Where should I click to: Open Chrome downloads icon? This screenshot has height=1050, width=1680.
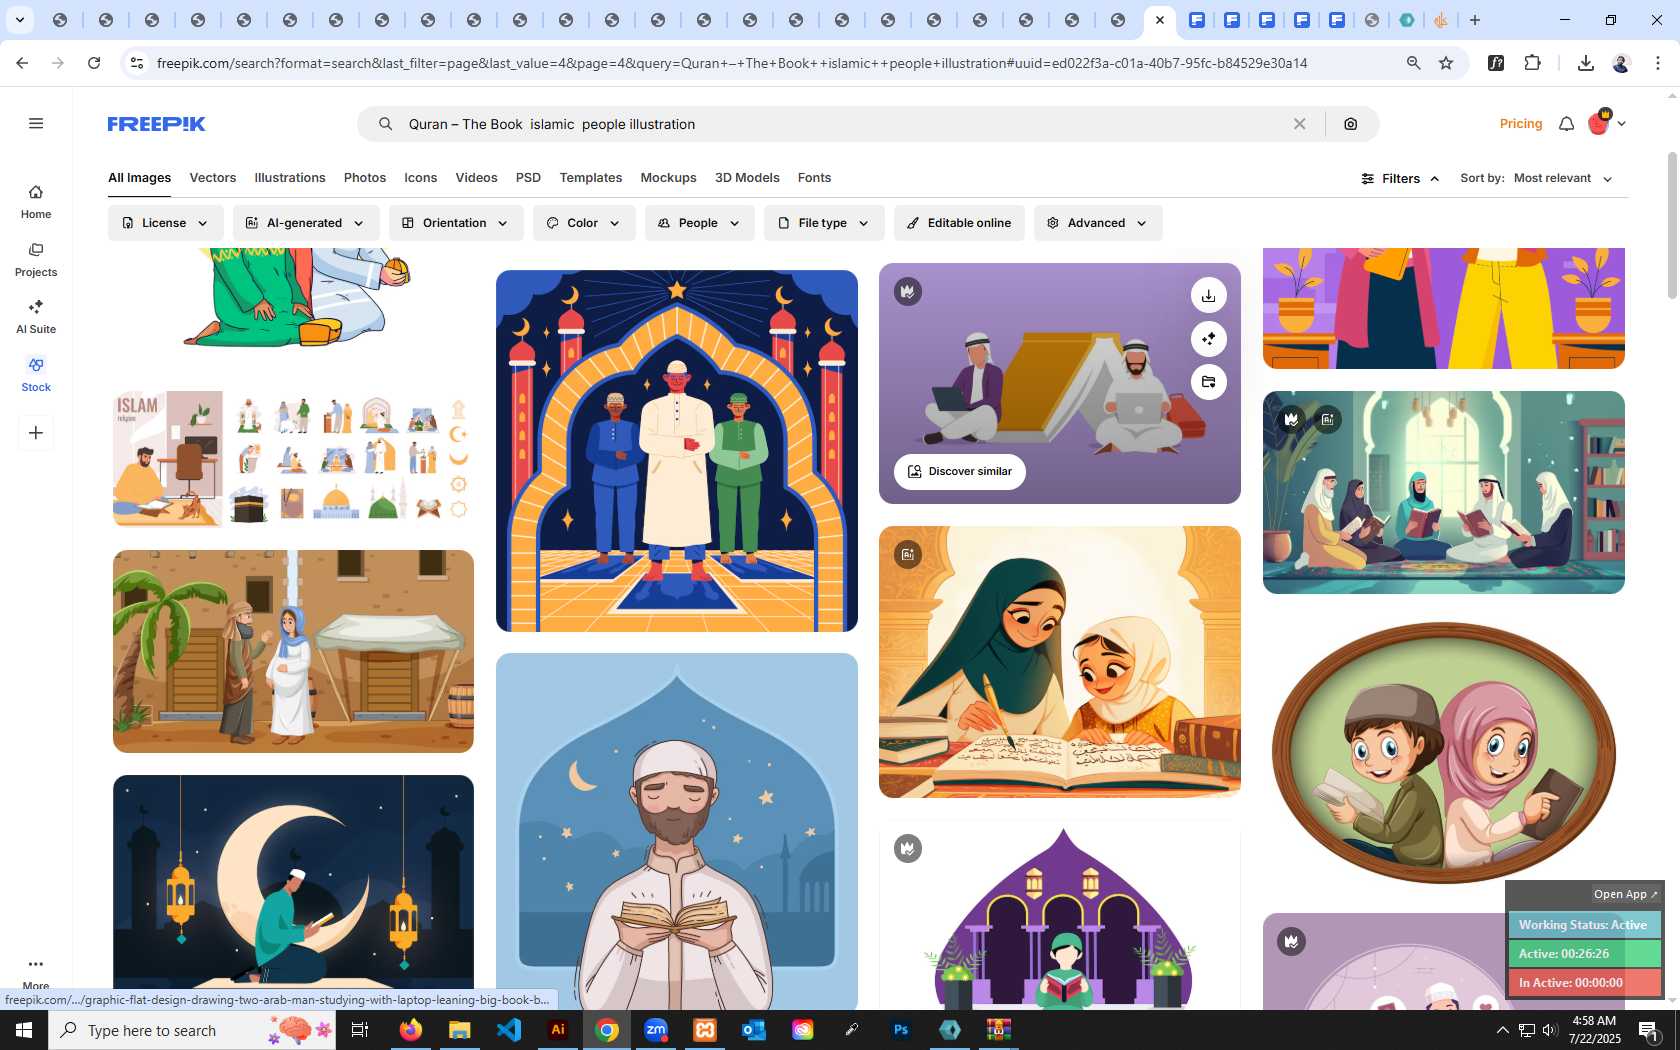[x=1585, y=63]
